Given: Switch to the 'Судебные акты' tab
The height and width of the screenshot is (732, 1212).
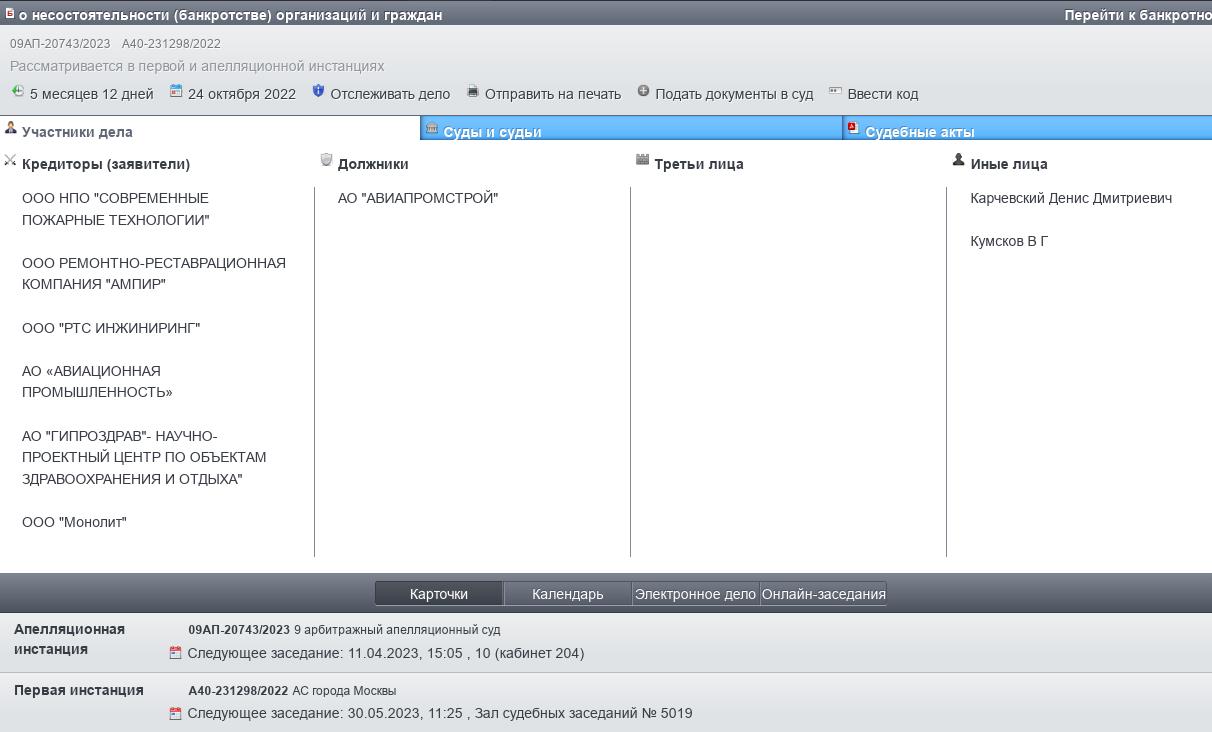Looking at the screenshot, I should pos(1027,129).
